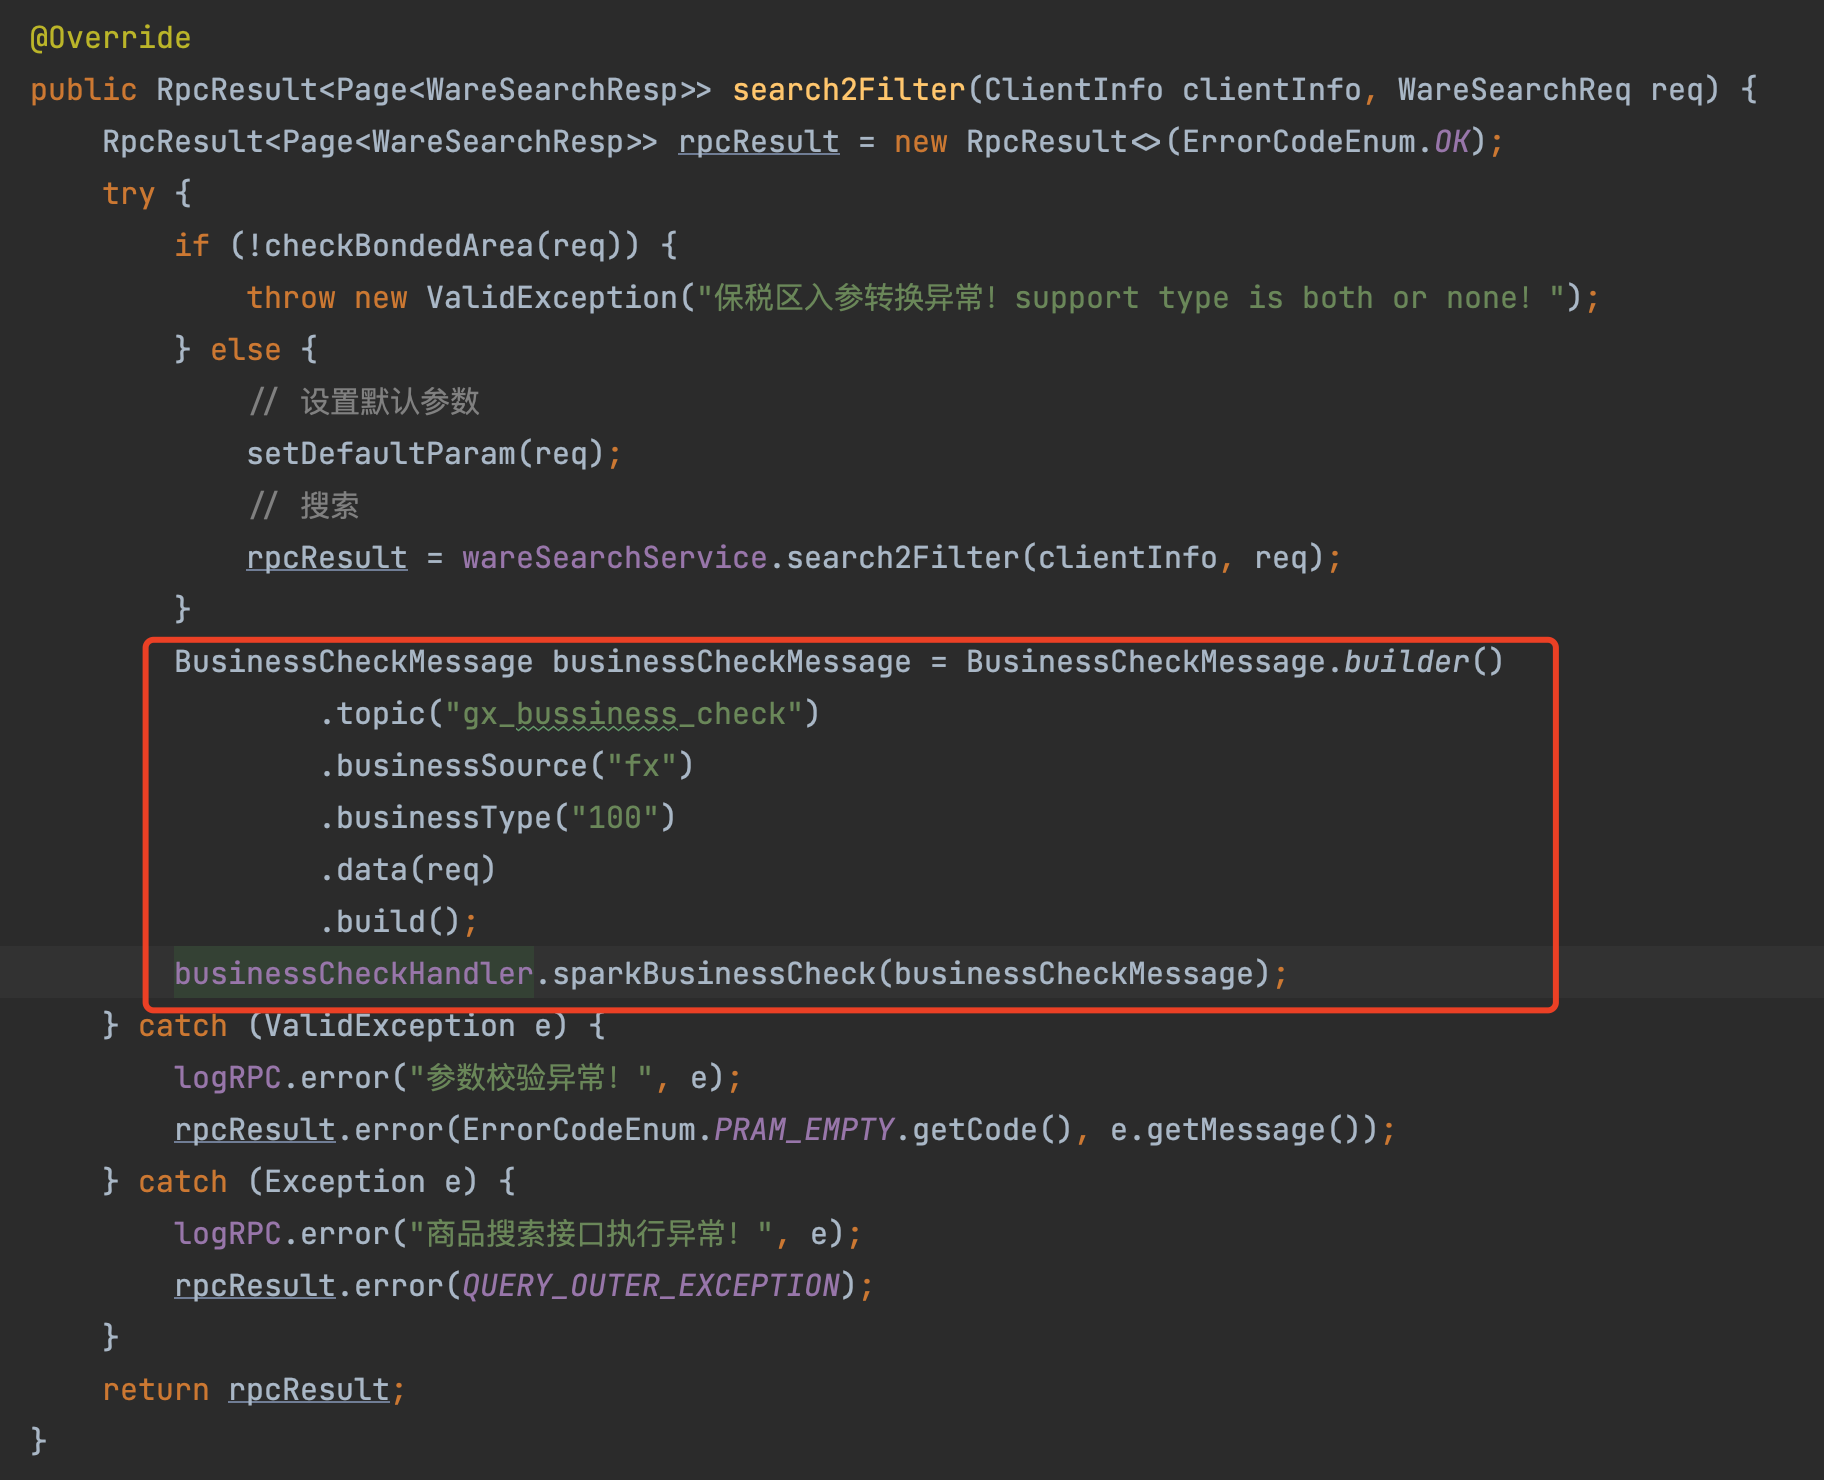Viewport: 1824px width, 1480px height.
Task: Click the 'new' keyword before RpcResult<>
Action: [x=920, y=142]
